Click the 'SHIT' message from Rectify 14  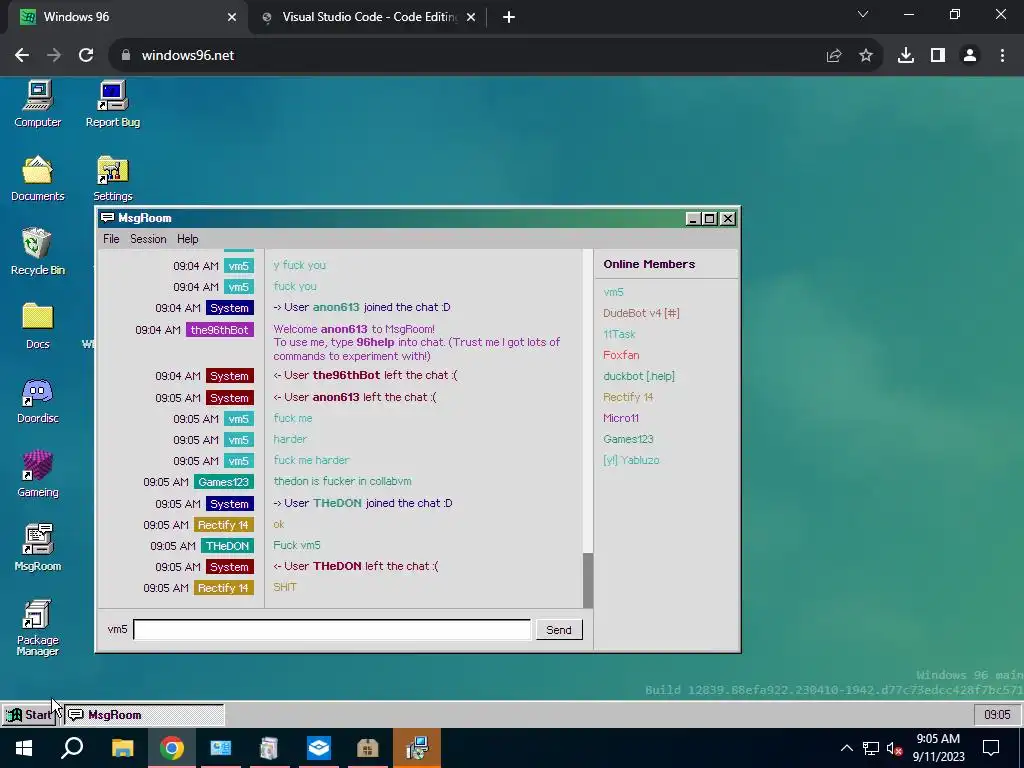click(285, 587)
